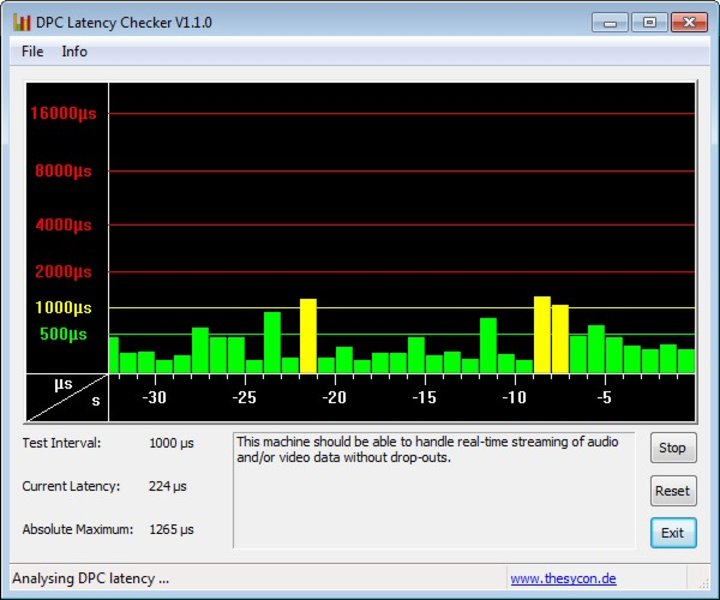Open the www.thesycon.de link
Screen dimensions: 720x600
point(563,578)
